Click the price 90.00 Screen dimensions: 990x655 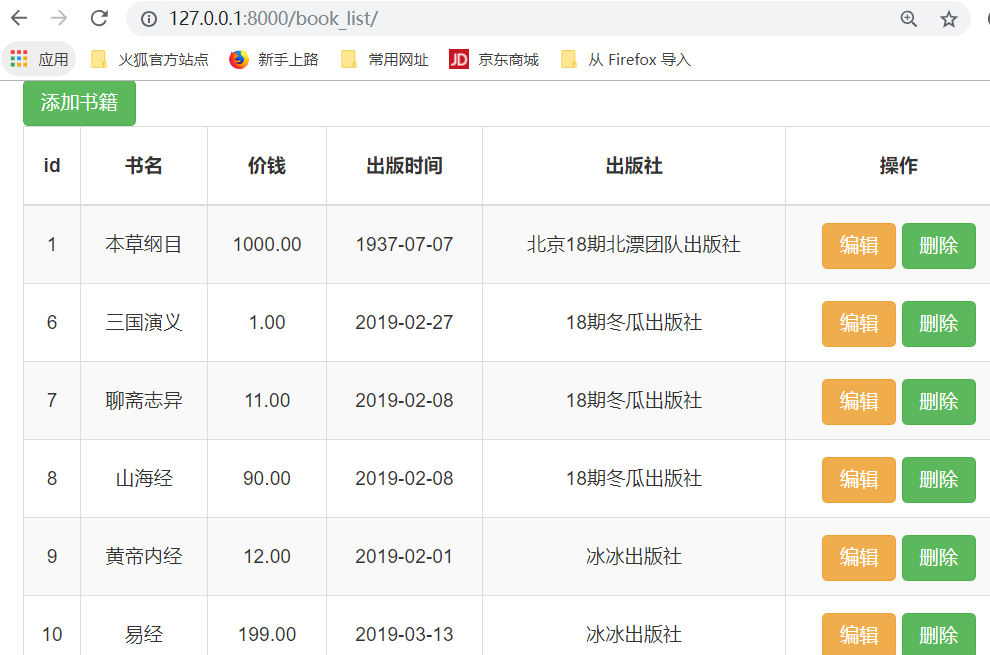267,478
